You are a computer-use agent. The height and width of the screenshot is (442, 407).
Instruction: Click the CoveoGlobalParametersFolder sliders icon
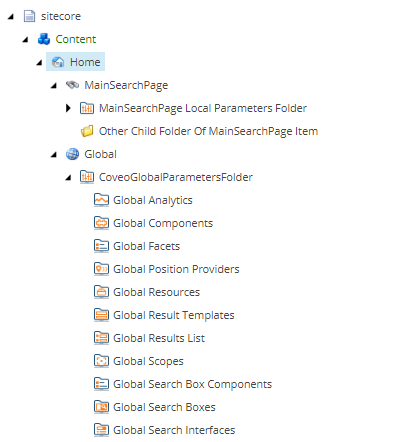(x=87, y=177)
